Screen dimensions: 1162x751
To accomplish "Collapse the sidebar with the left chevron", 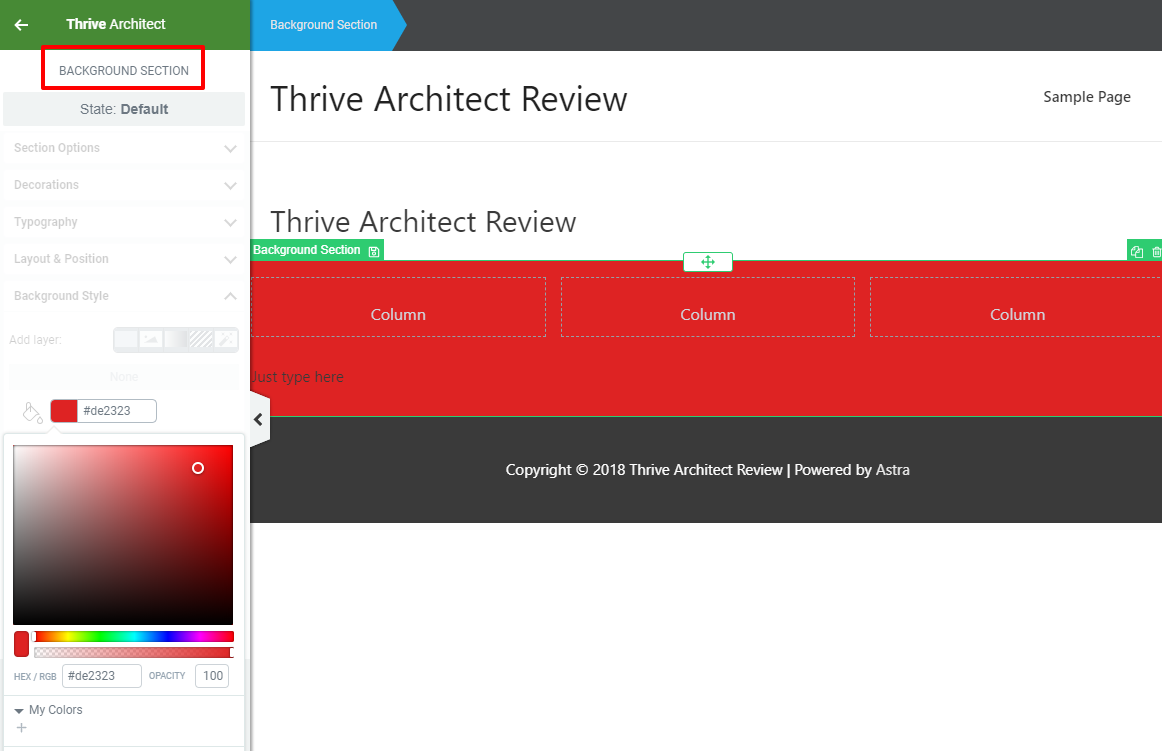I will click(259, 420).
